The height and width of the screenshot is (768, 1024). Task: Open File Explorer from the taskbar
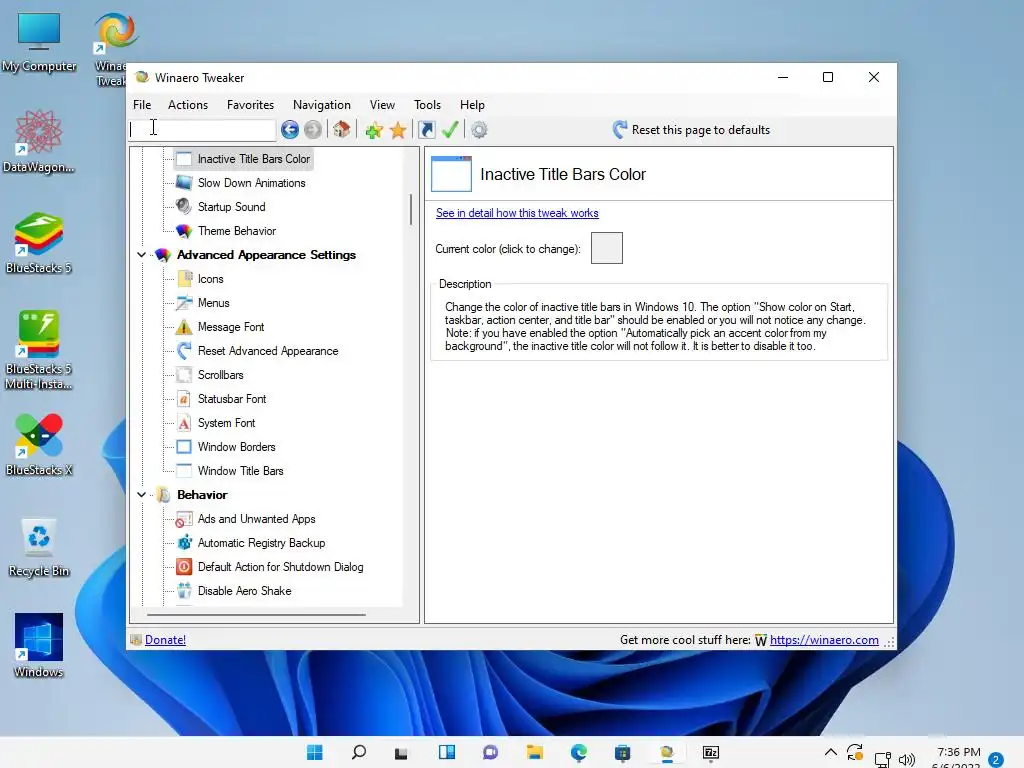pyautogui.click(x=534, y=752)
